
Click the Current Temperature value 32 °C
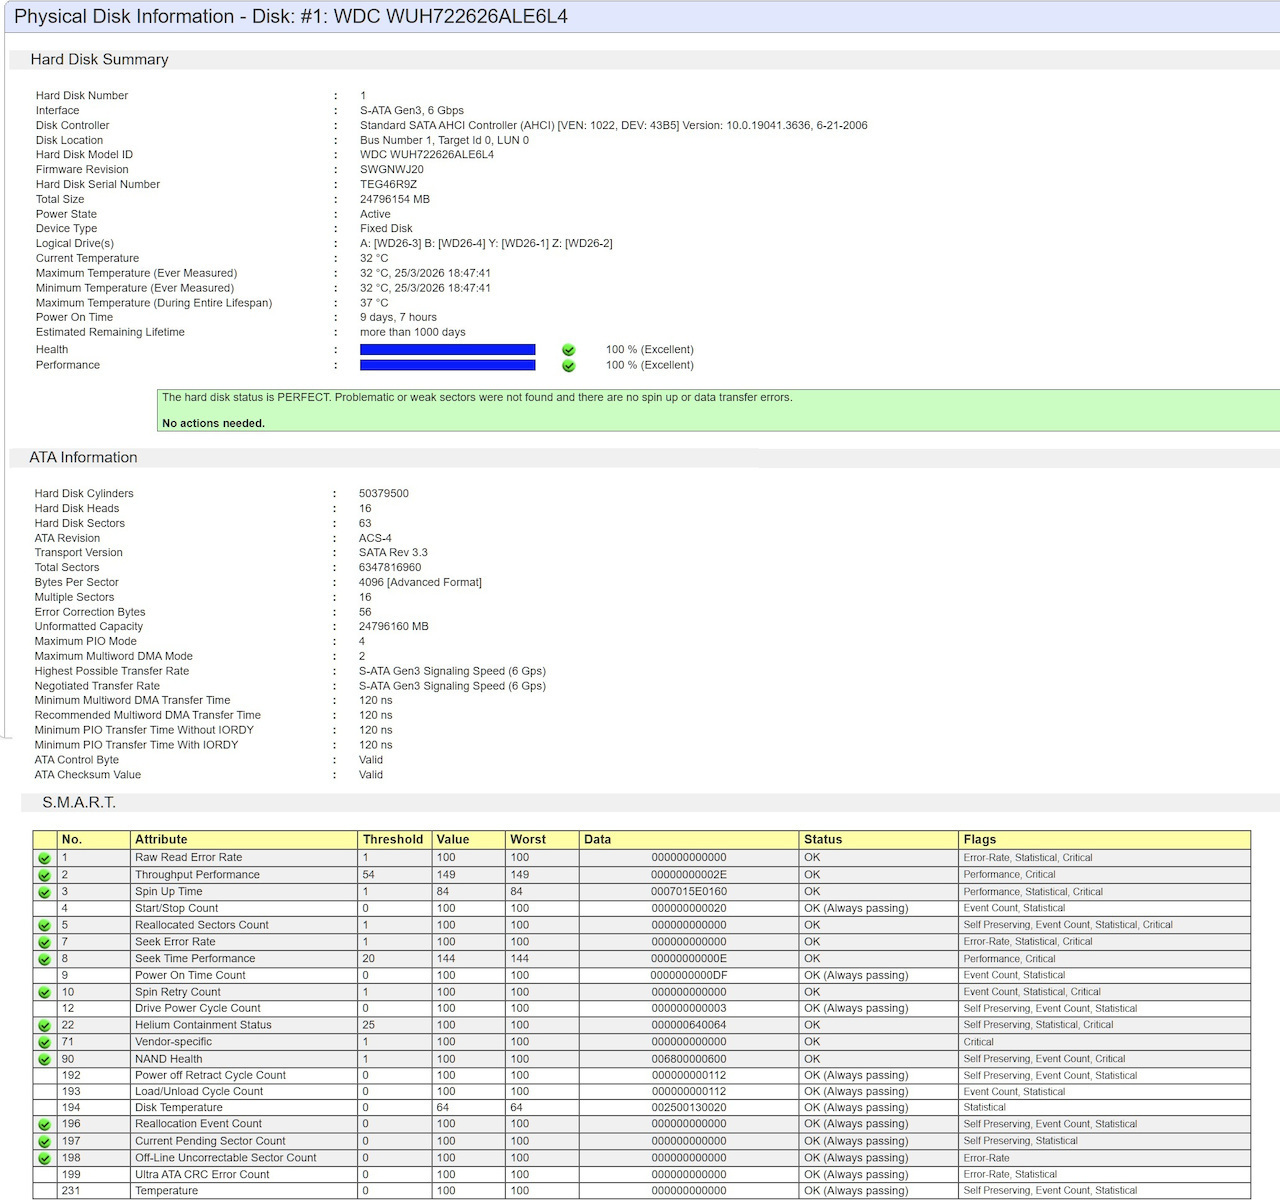pyautogui.click(x=374, y=259)
